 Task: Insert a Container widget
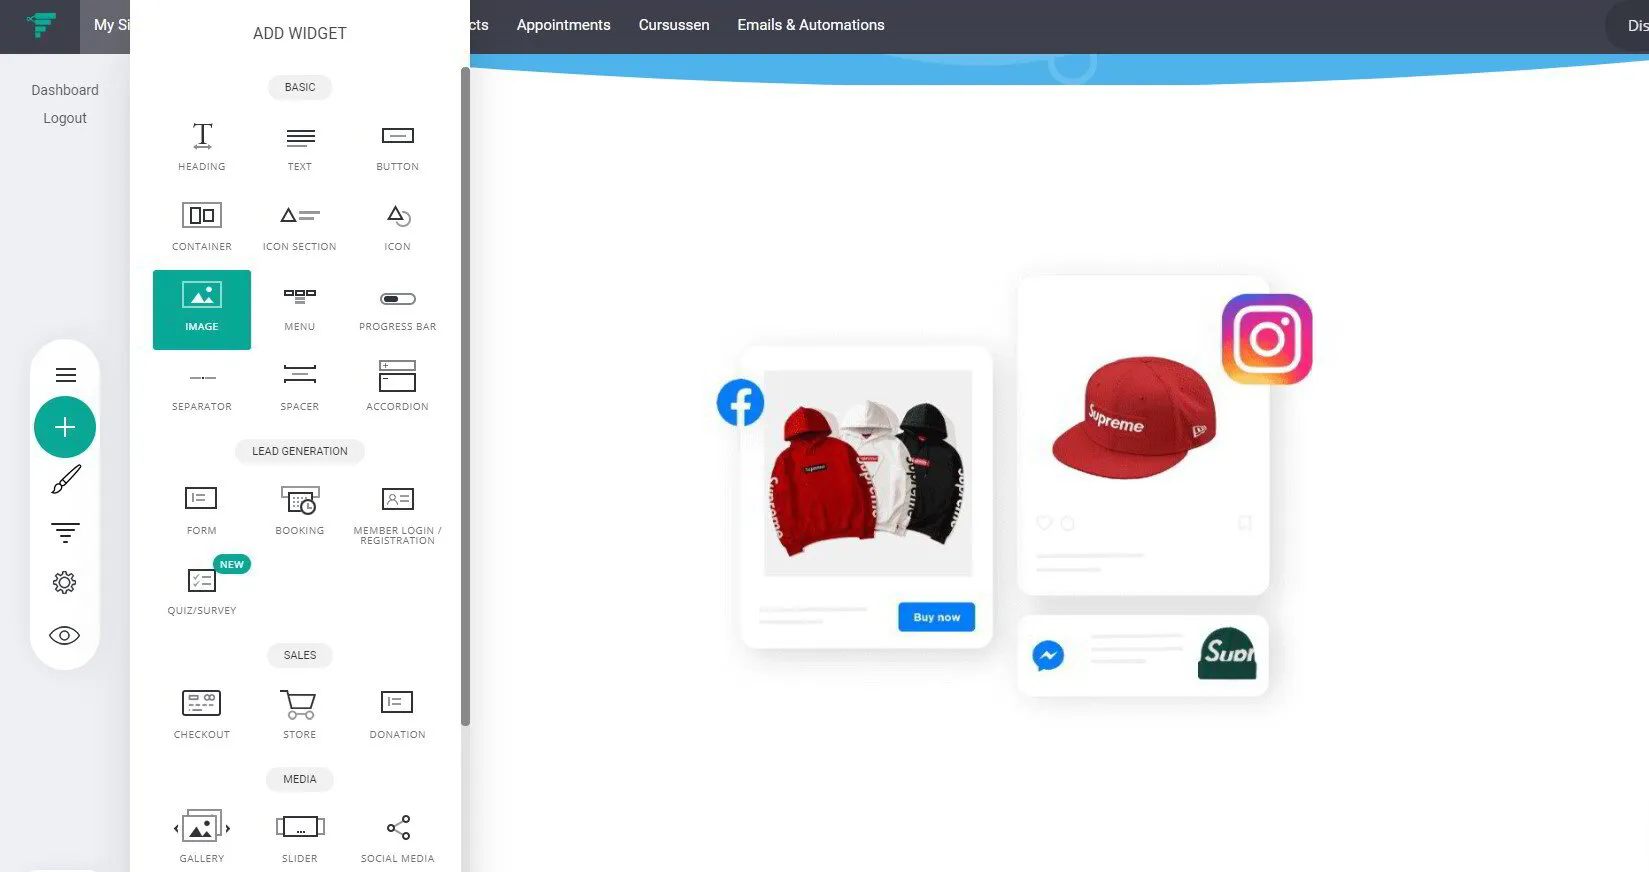click(202, 226)
